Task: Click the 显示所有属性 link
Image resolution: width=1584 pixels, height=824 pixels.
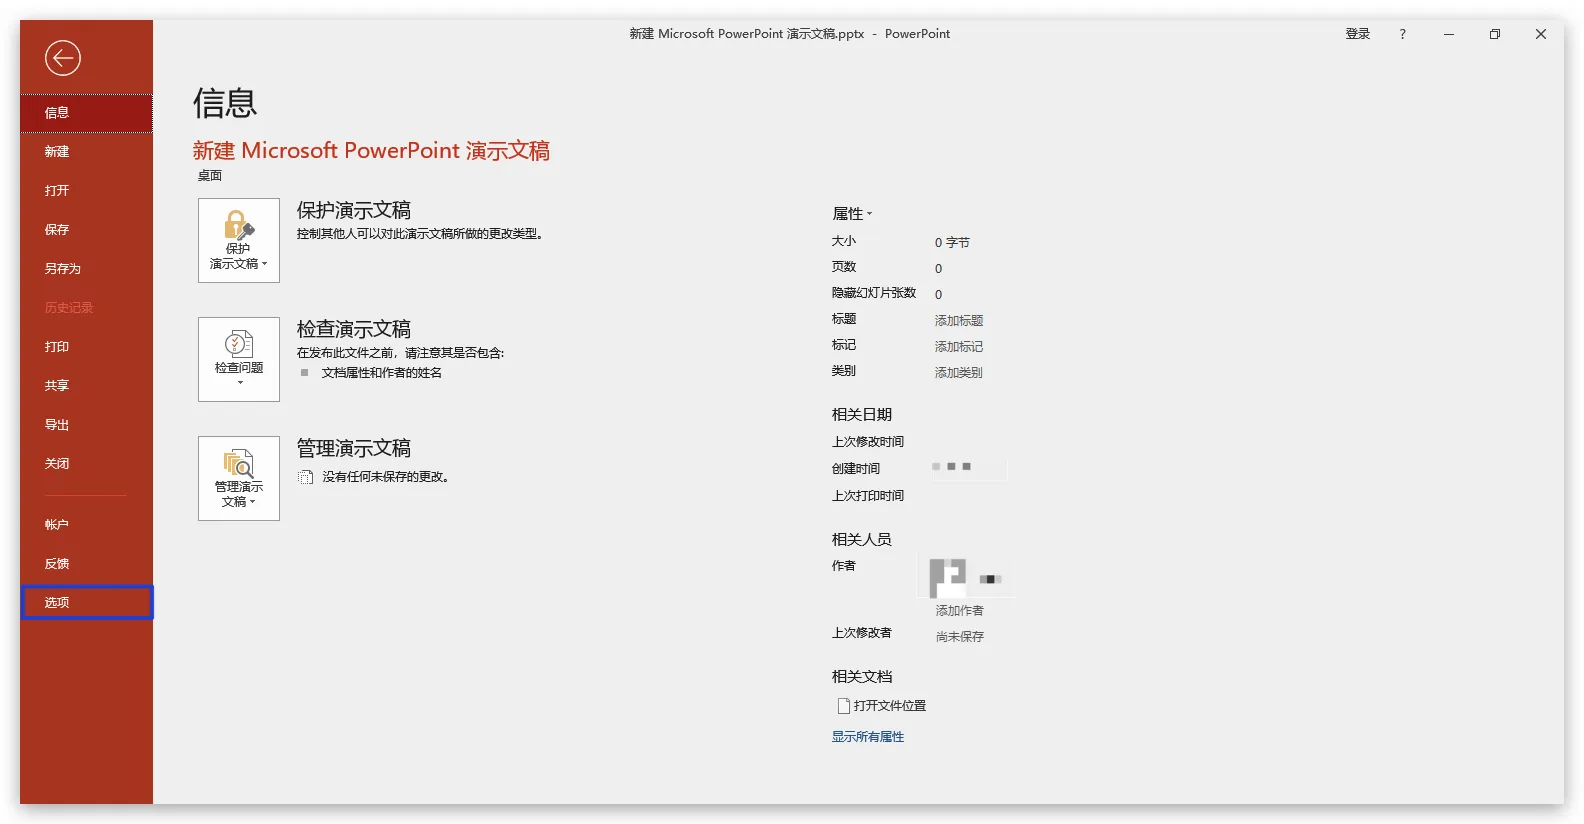Action: [x=867, y=737]
